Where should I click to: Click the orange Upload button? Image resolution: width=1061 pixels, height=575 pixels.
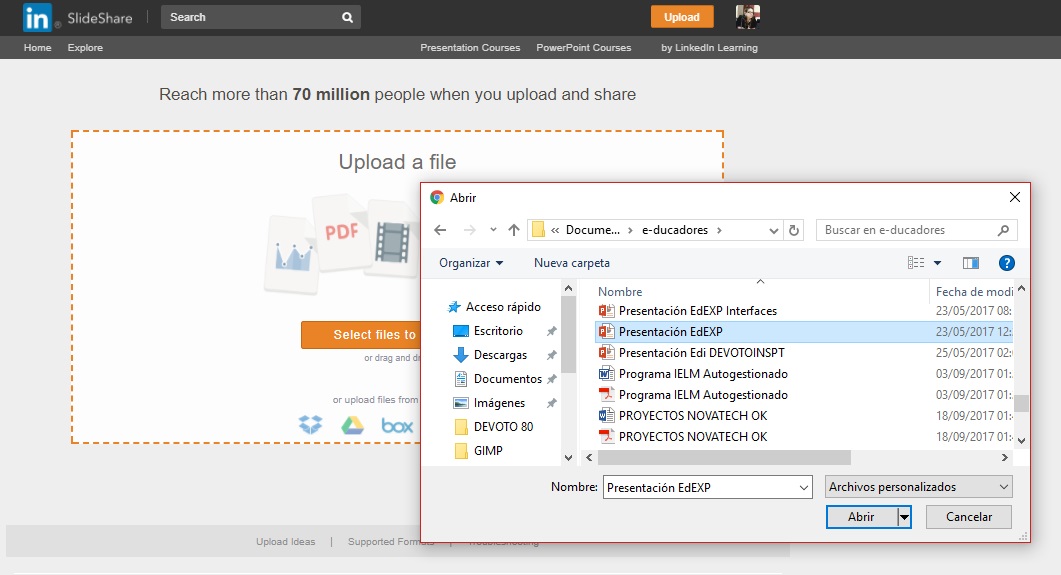[681, 17]
